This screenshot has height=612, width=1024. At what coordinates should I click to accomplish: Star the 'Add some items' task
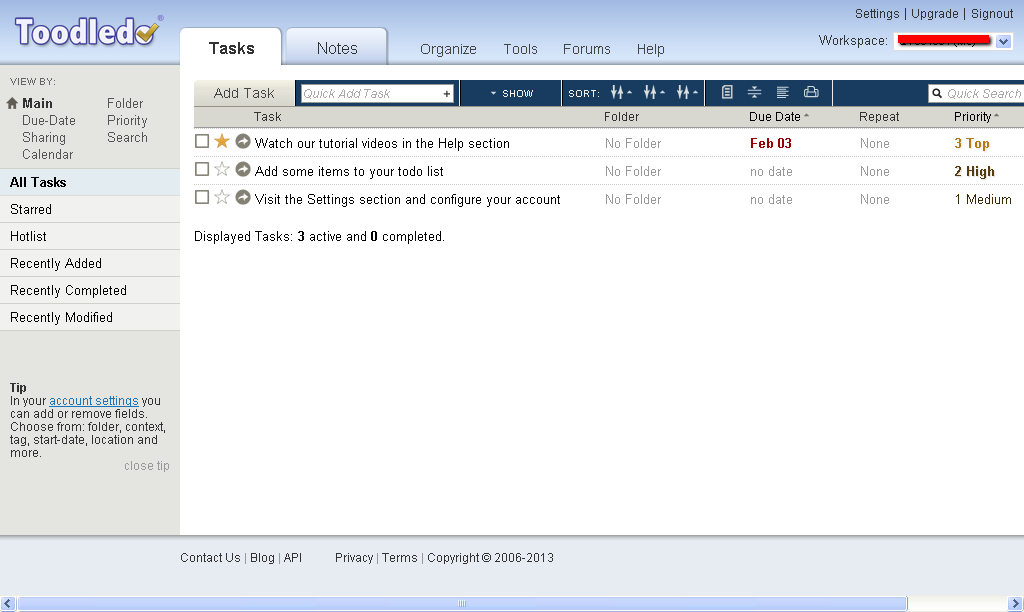click(x=222, y=169)
